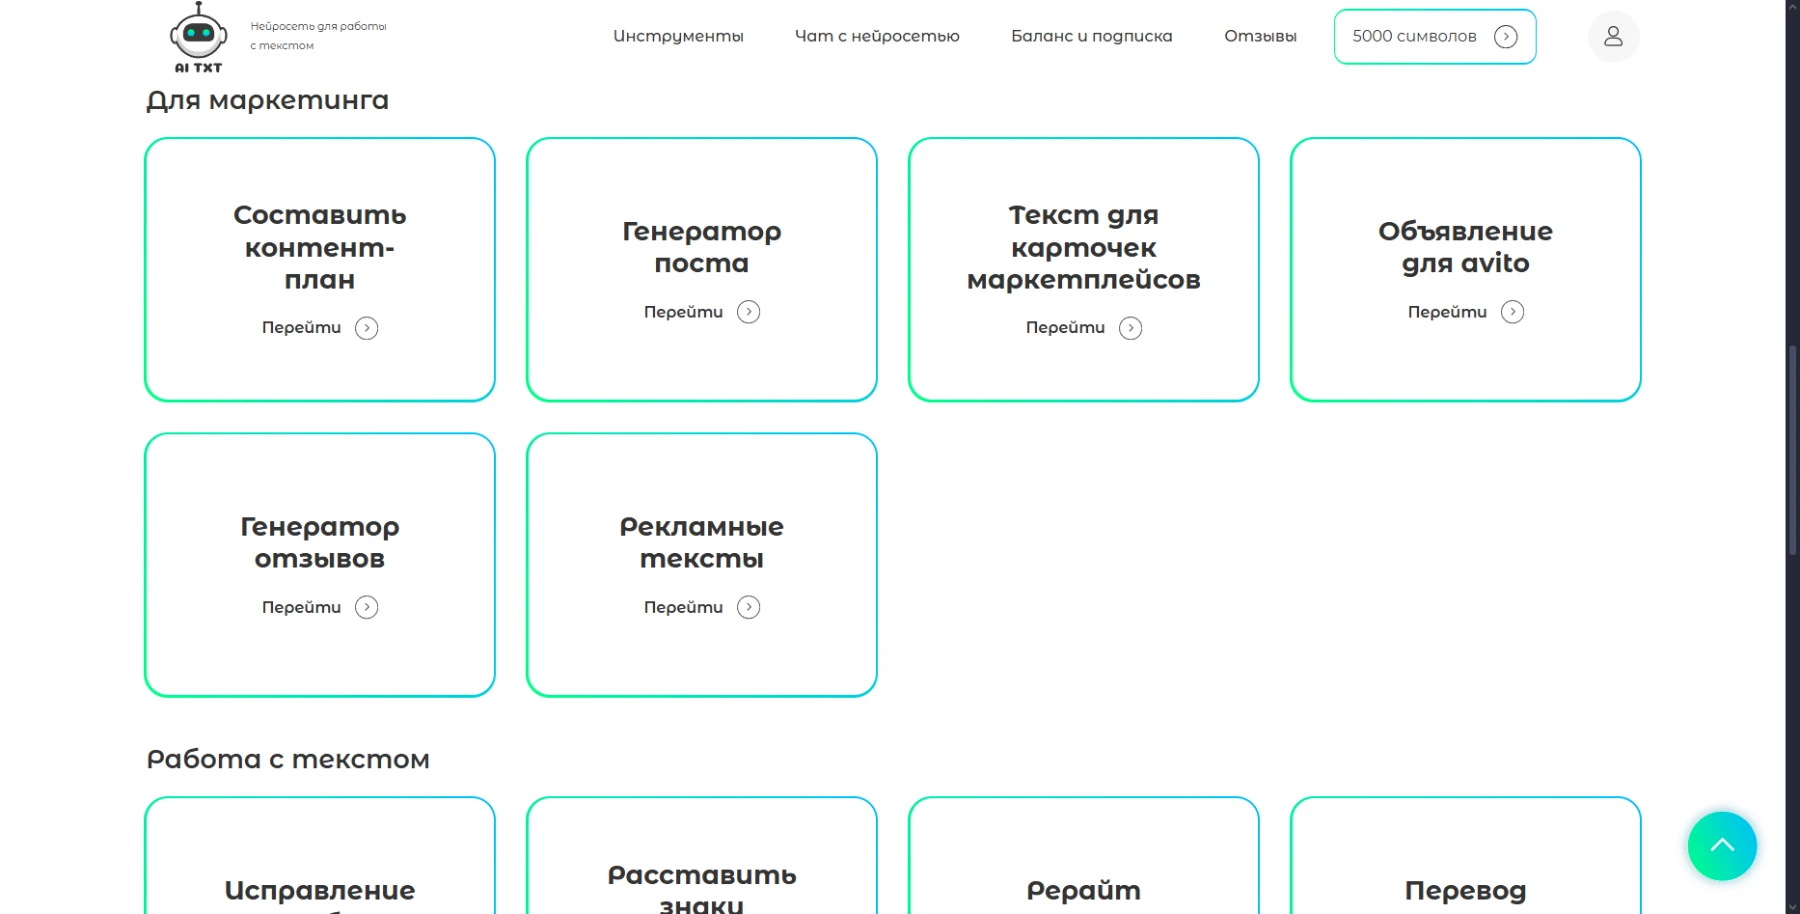Click the AI TXT robot logo
Viewport: 1800px width, 914px height.
(x=198, y=36)
